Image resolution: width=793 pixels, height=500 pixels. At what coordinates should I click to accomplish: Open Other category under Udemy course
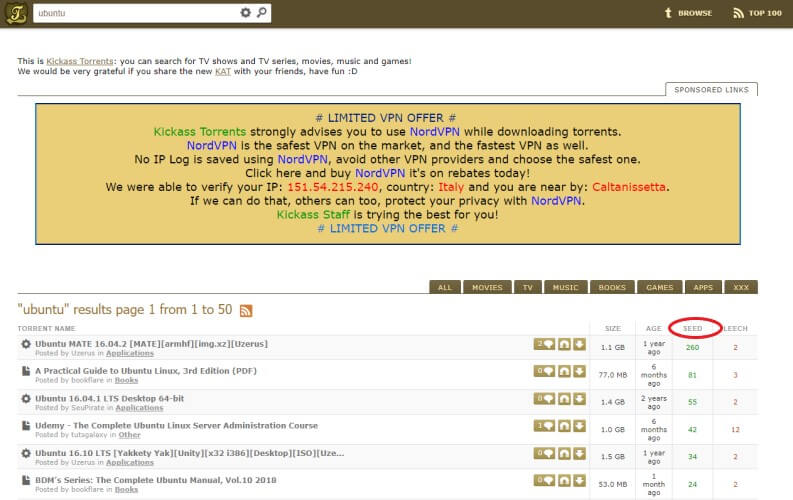coord(129,435)
